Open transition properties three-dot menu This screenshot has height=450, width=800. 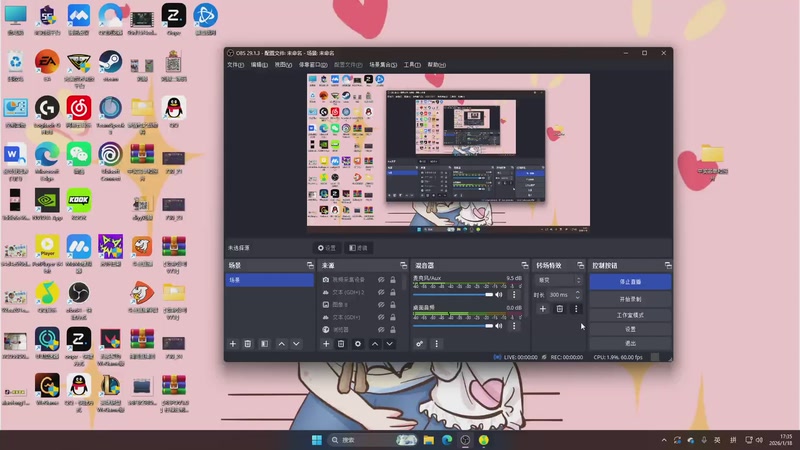(576, 309)
